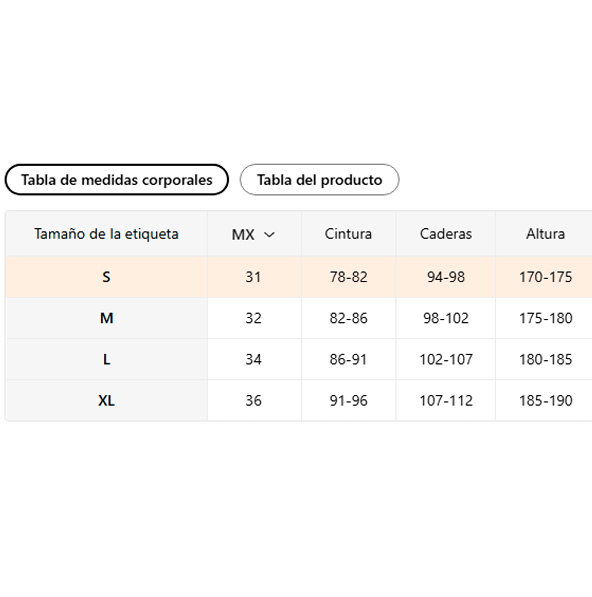This screenshot has height=597, width=592.
Task: Expand the MX size region dropdown
Action: point(253,234)
